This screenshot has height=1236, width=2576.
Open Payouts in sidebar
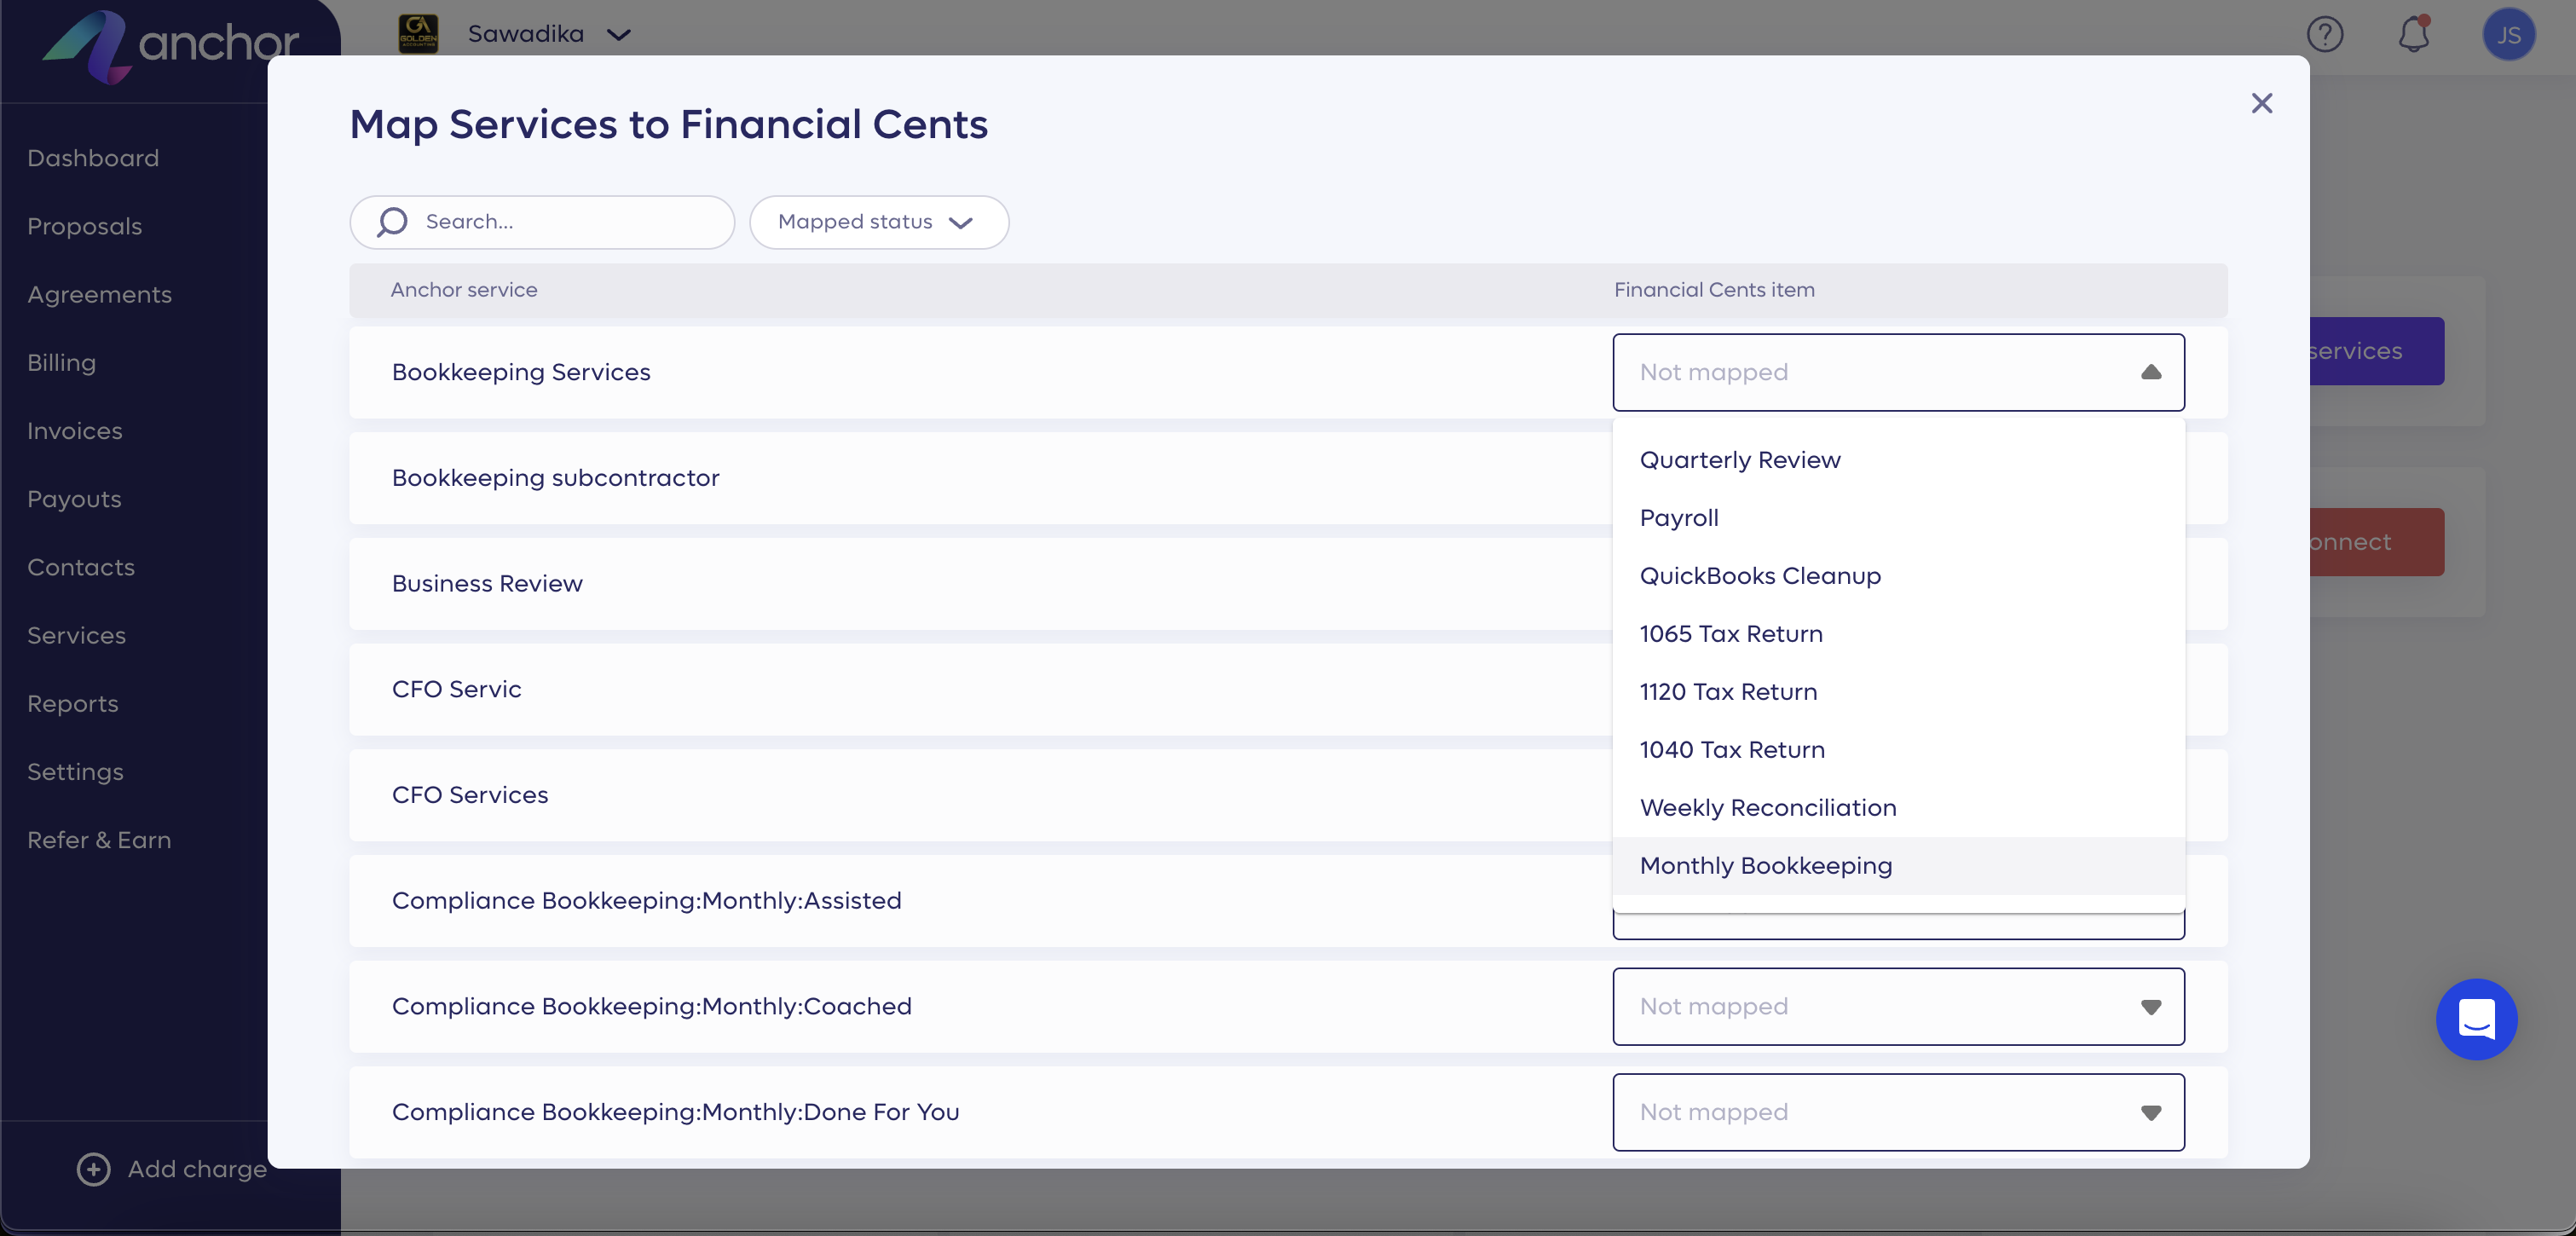tap(74, 499)
